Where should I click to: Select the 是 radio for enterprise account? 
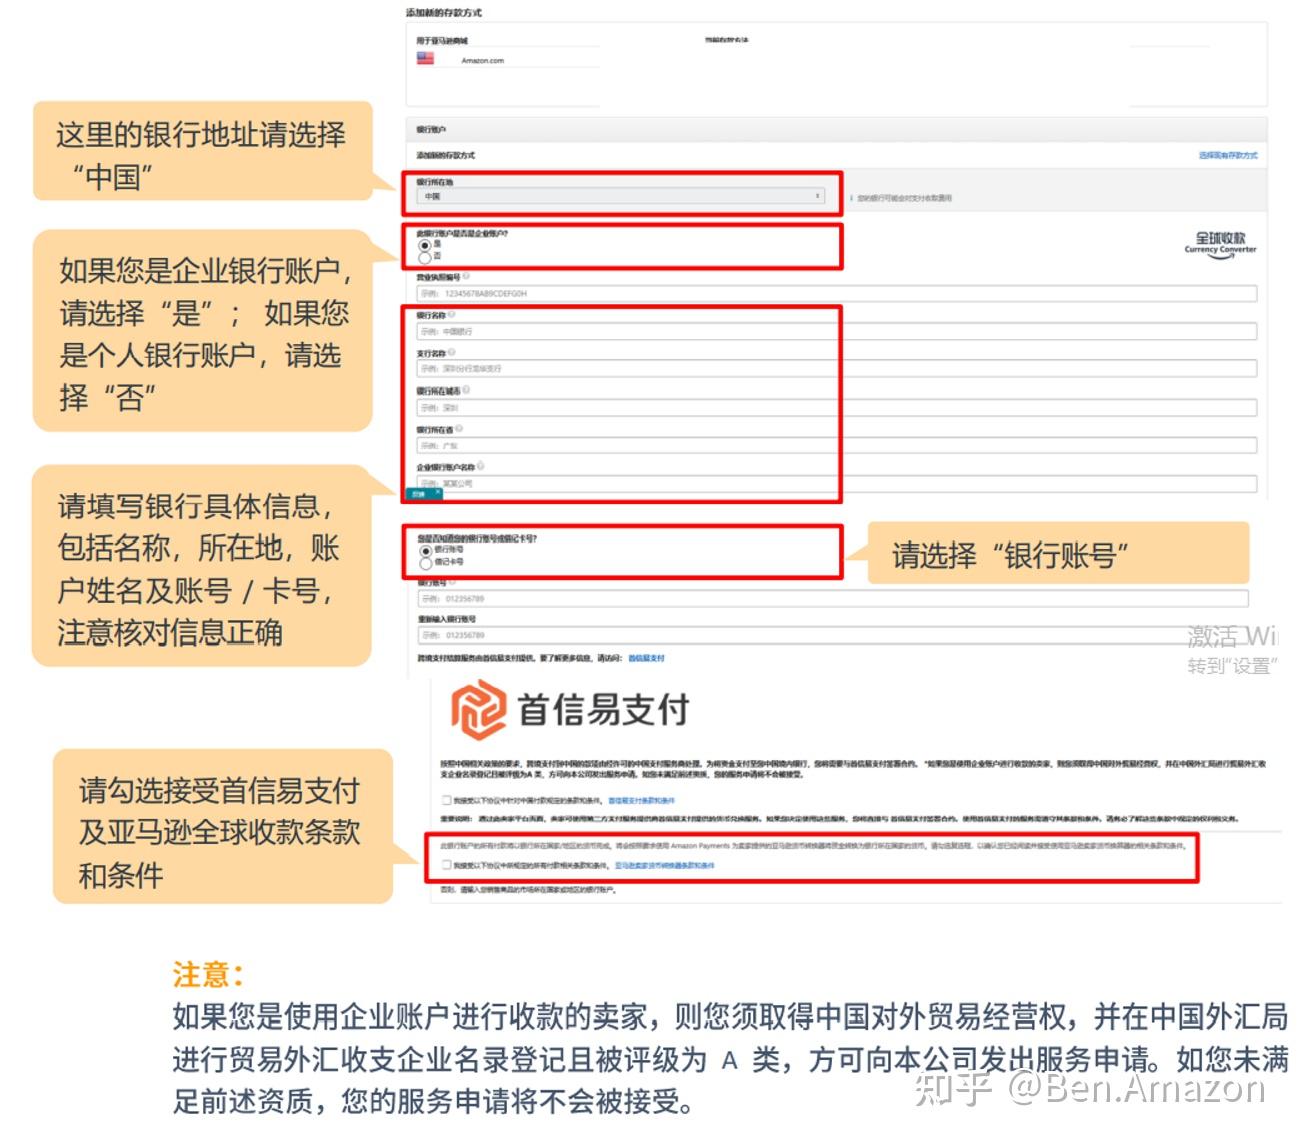pyautogui.click(x=426, y=245)
